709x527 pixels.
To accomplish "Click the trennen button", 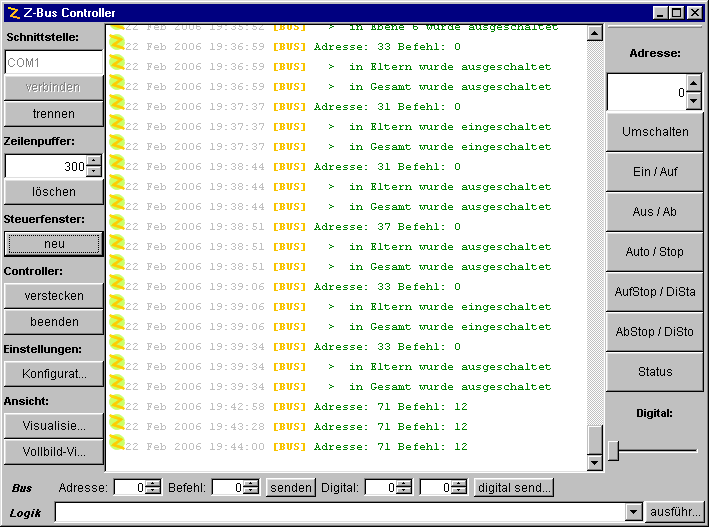I will (54, 114).
